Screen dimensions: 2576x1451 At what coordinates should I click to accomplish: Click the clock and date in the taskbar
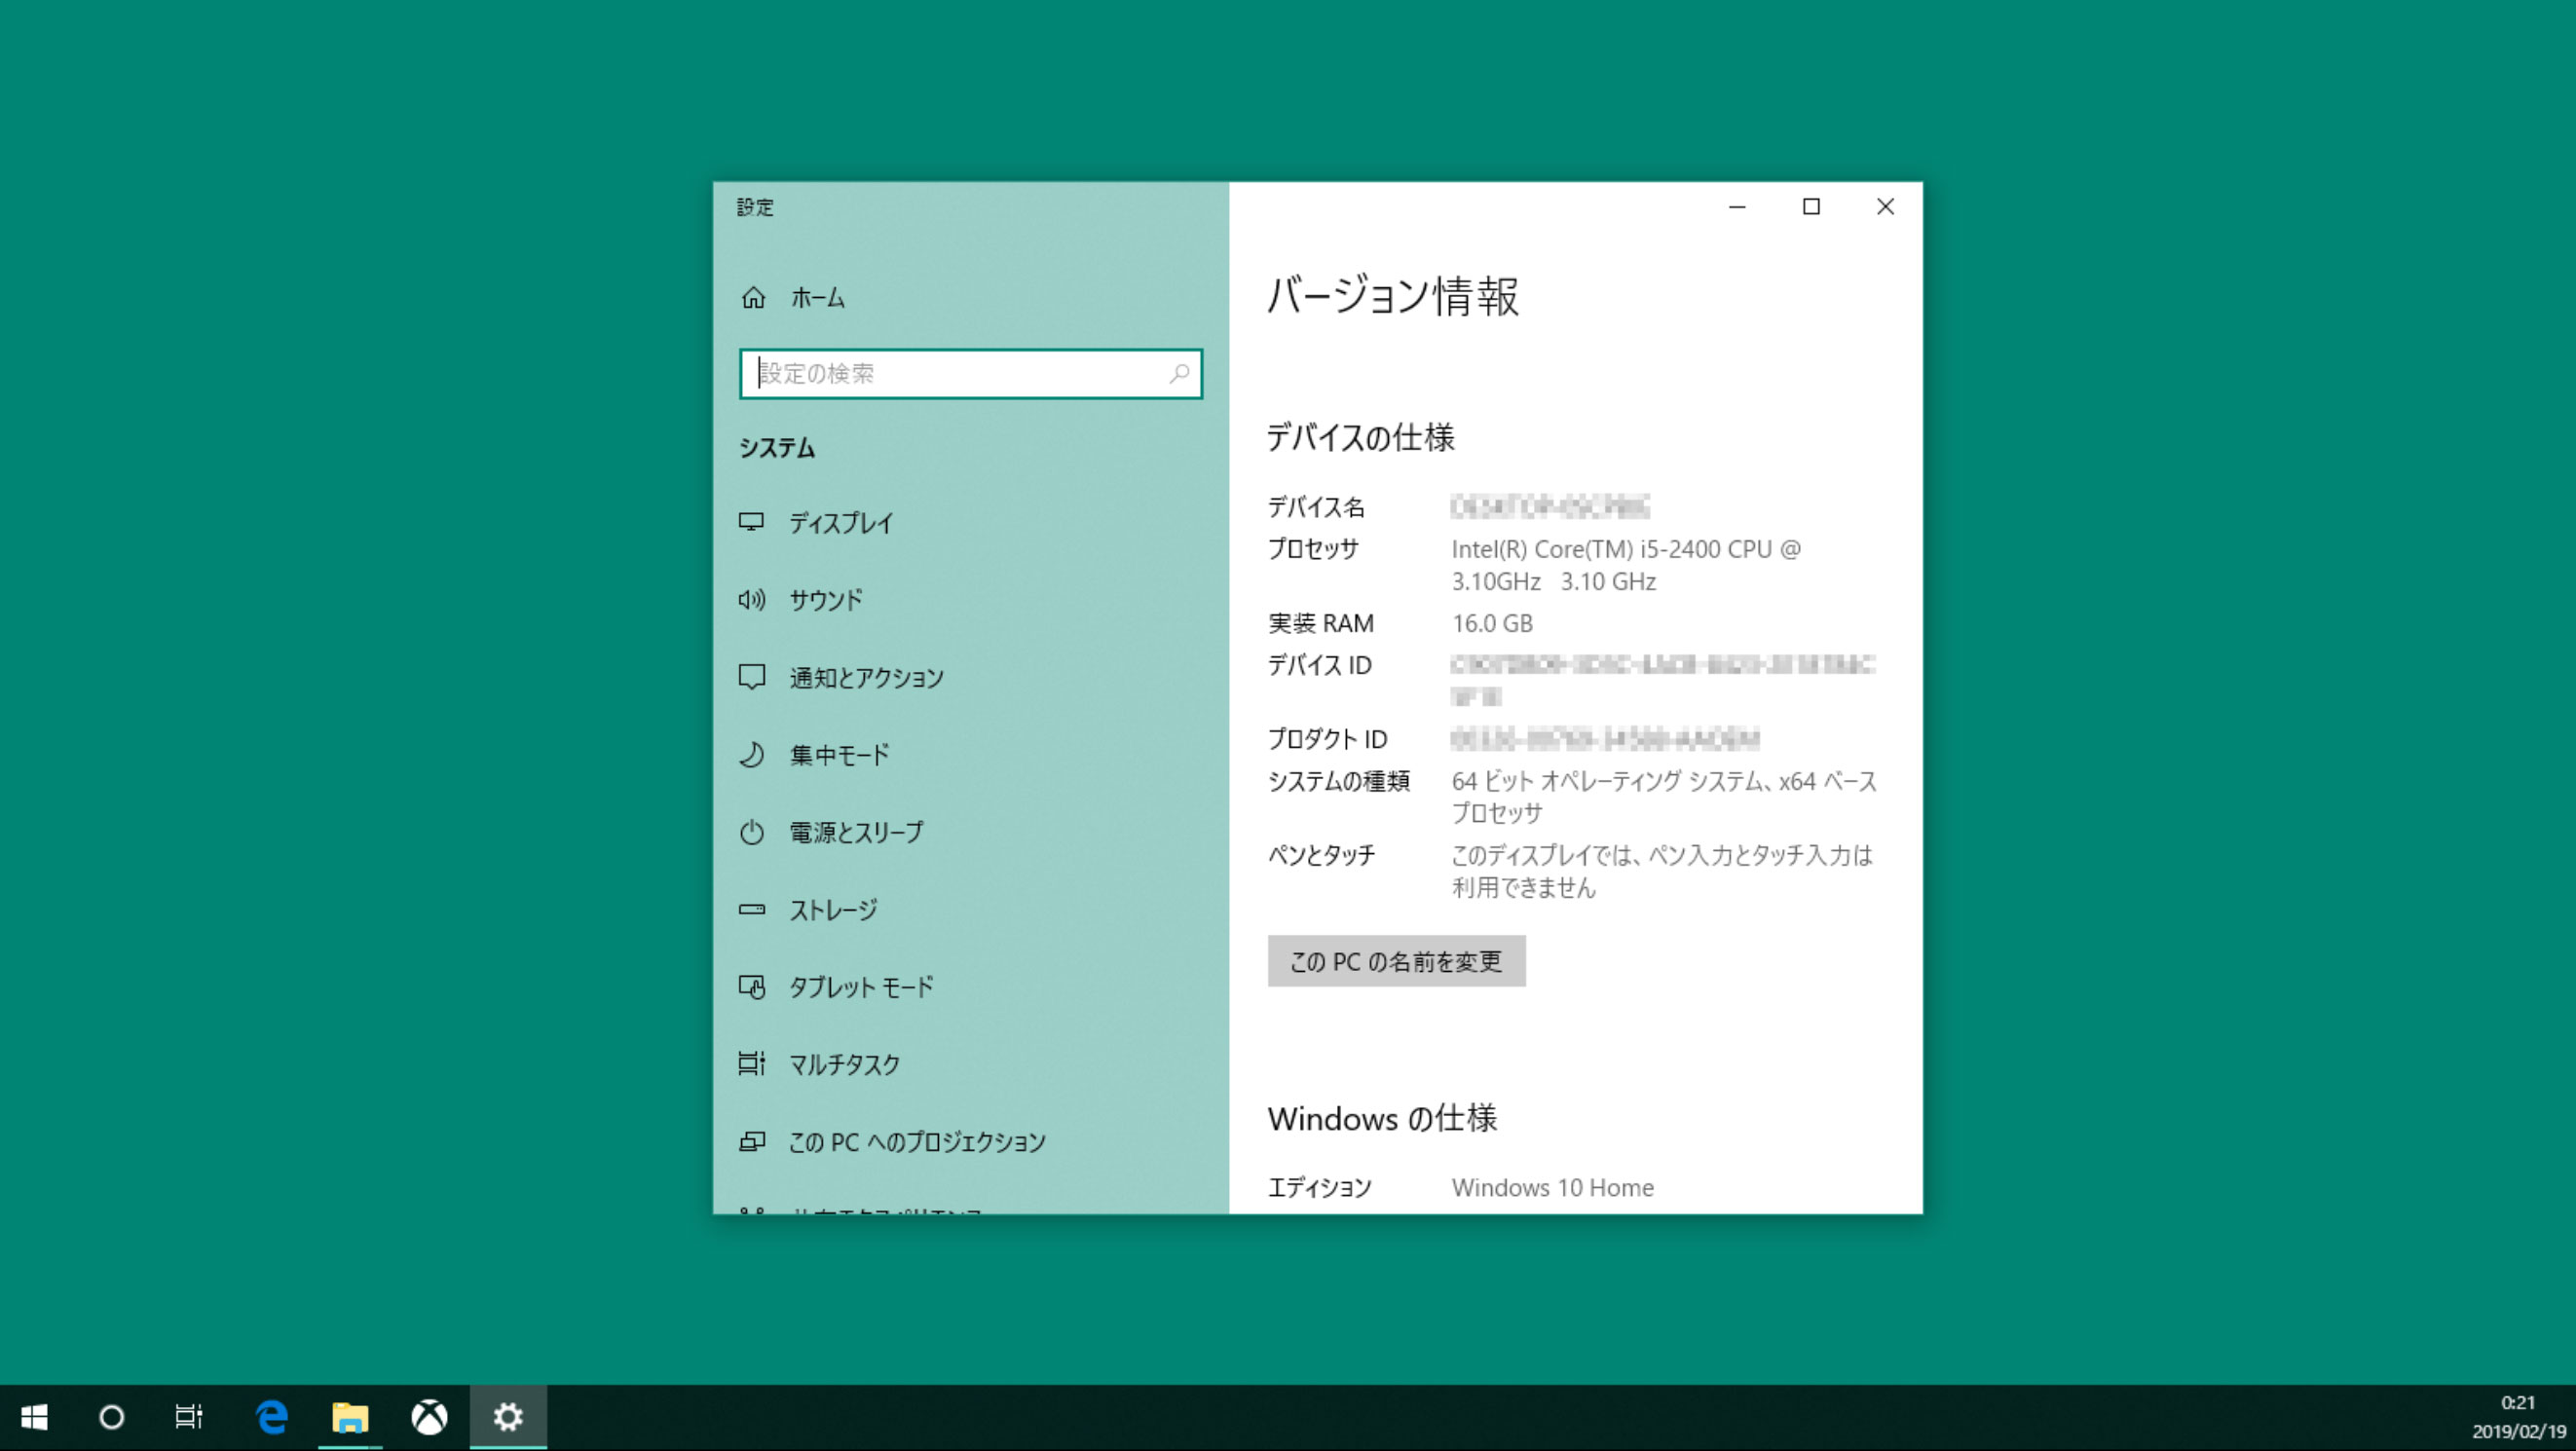pos(2519,1417)
